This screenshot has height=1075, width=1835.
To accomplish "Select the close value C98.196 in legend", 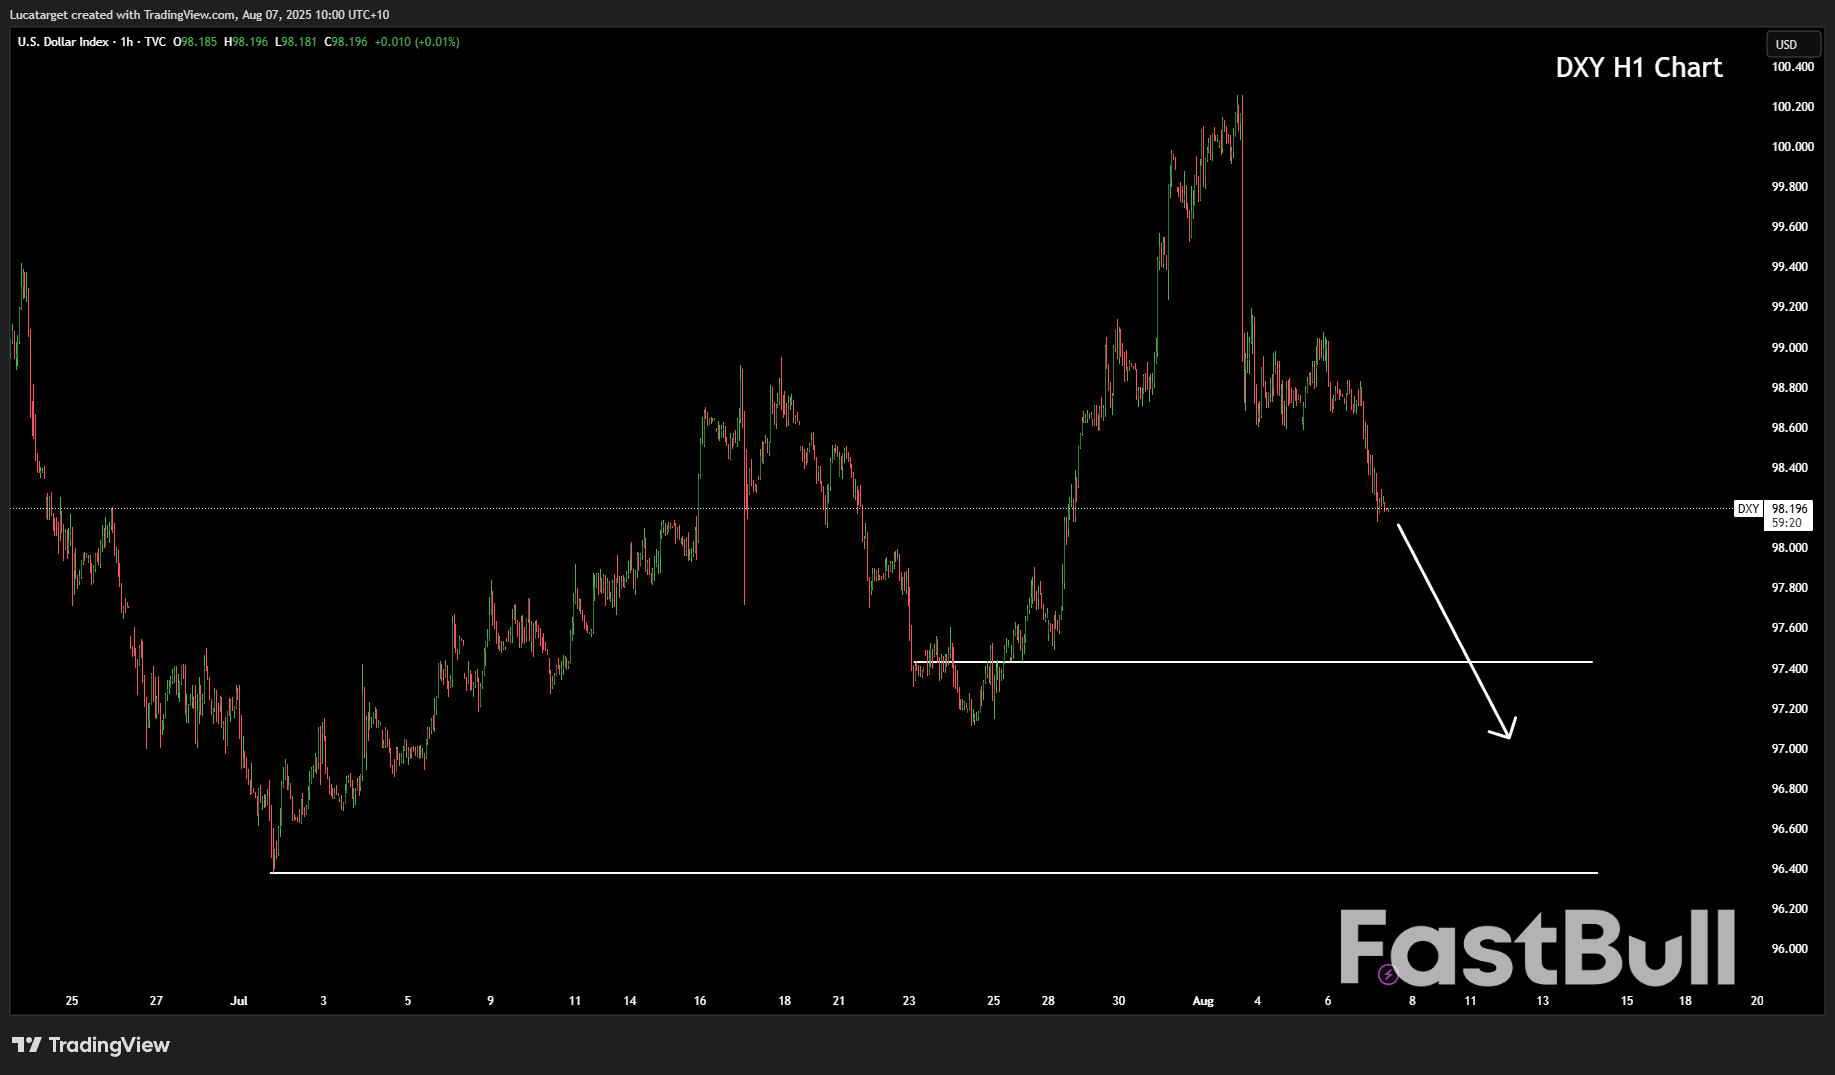I will point(345,42).
